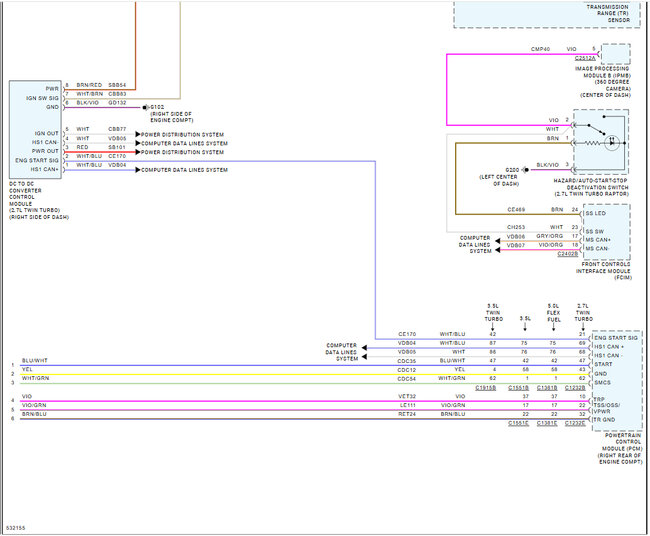The image size is (650, 536).
Task: Click the 'CDC35' circuit code
Action: (407, 361)
